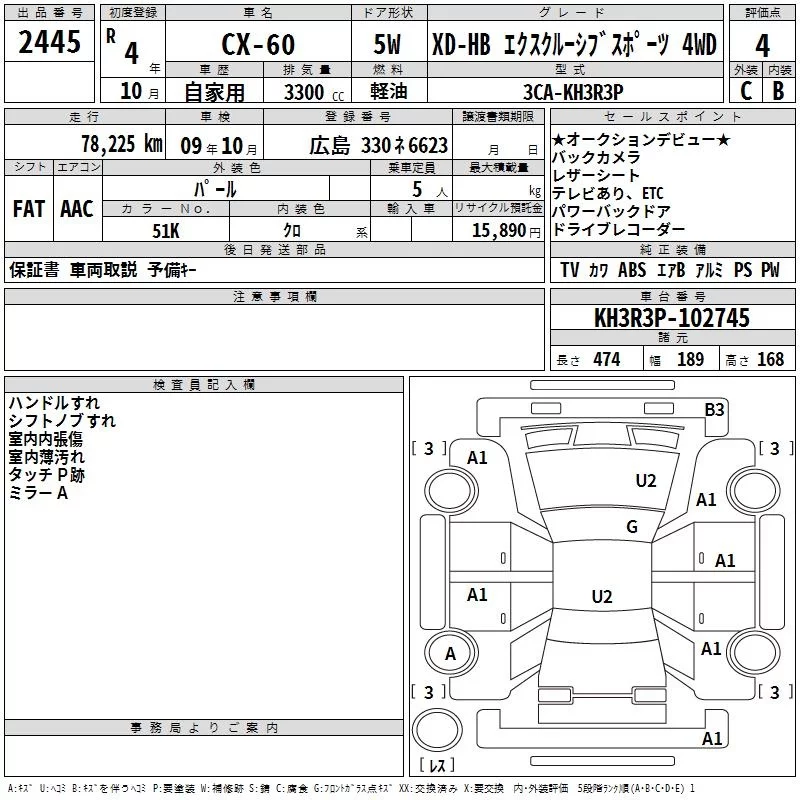Select the U2 mark on the roof
Screen dimensions: 800x800
(x=602, y=596)
